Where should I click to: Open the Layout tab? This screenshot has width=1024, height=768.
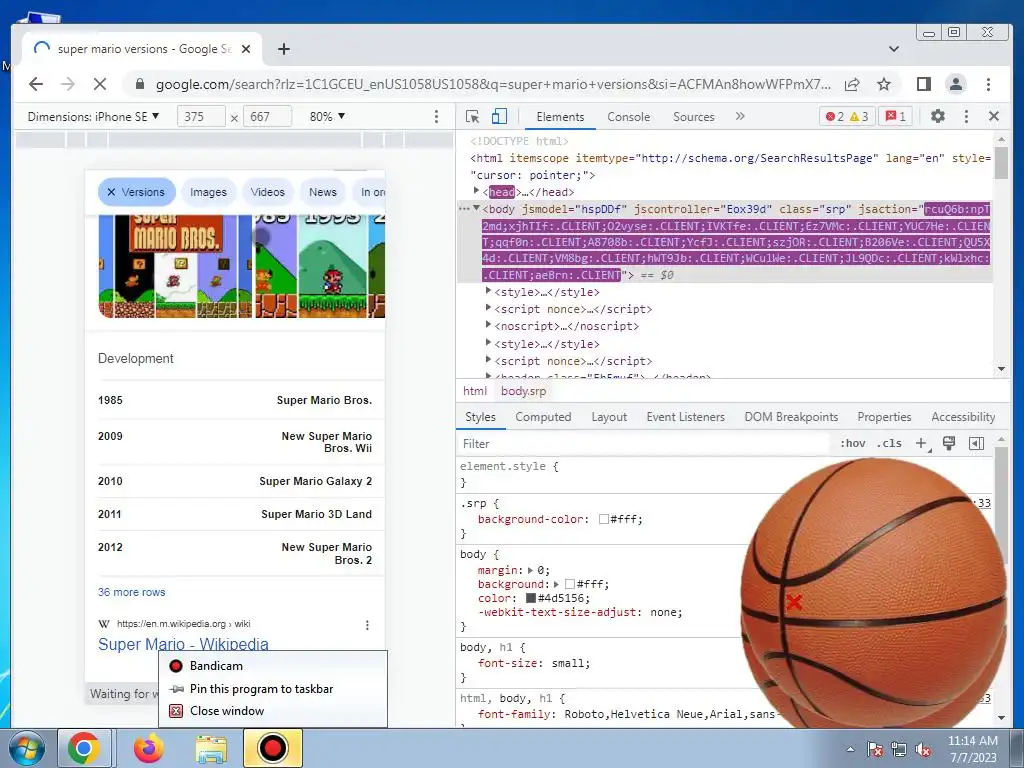coord(609,417)
